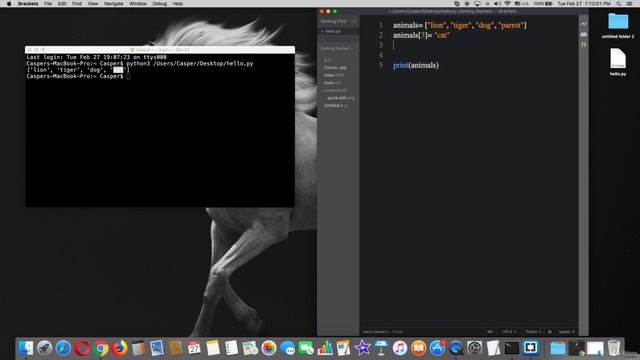Open the Python language dropdown in status bar
The image size is (640, 360).
pos(533,332)
